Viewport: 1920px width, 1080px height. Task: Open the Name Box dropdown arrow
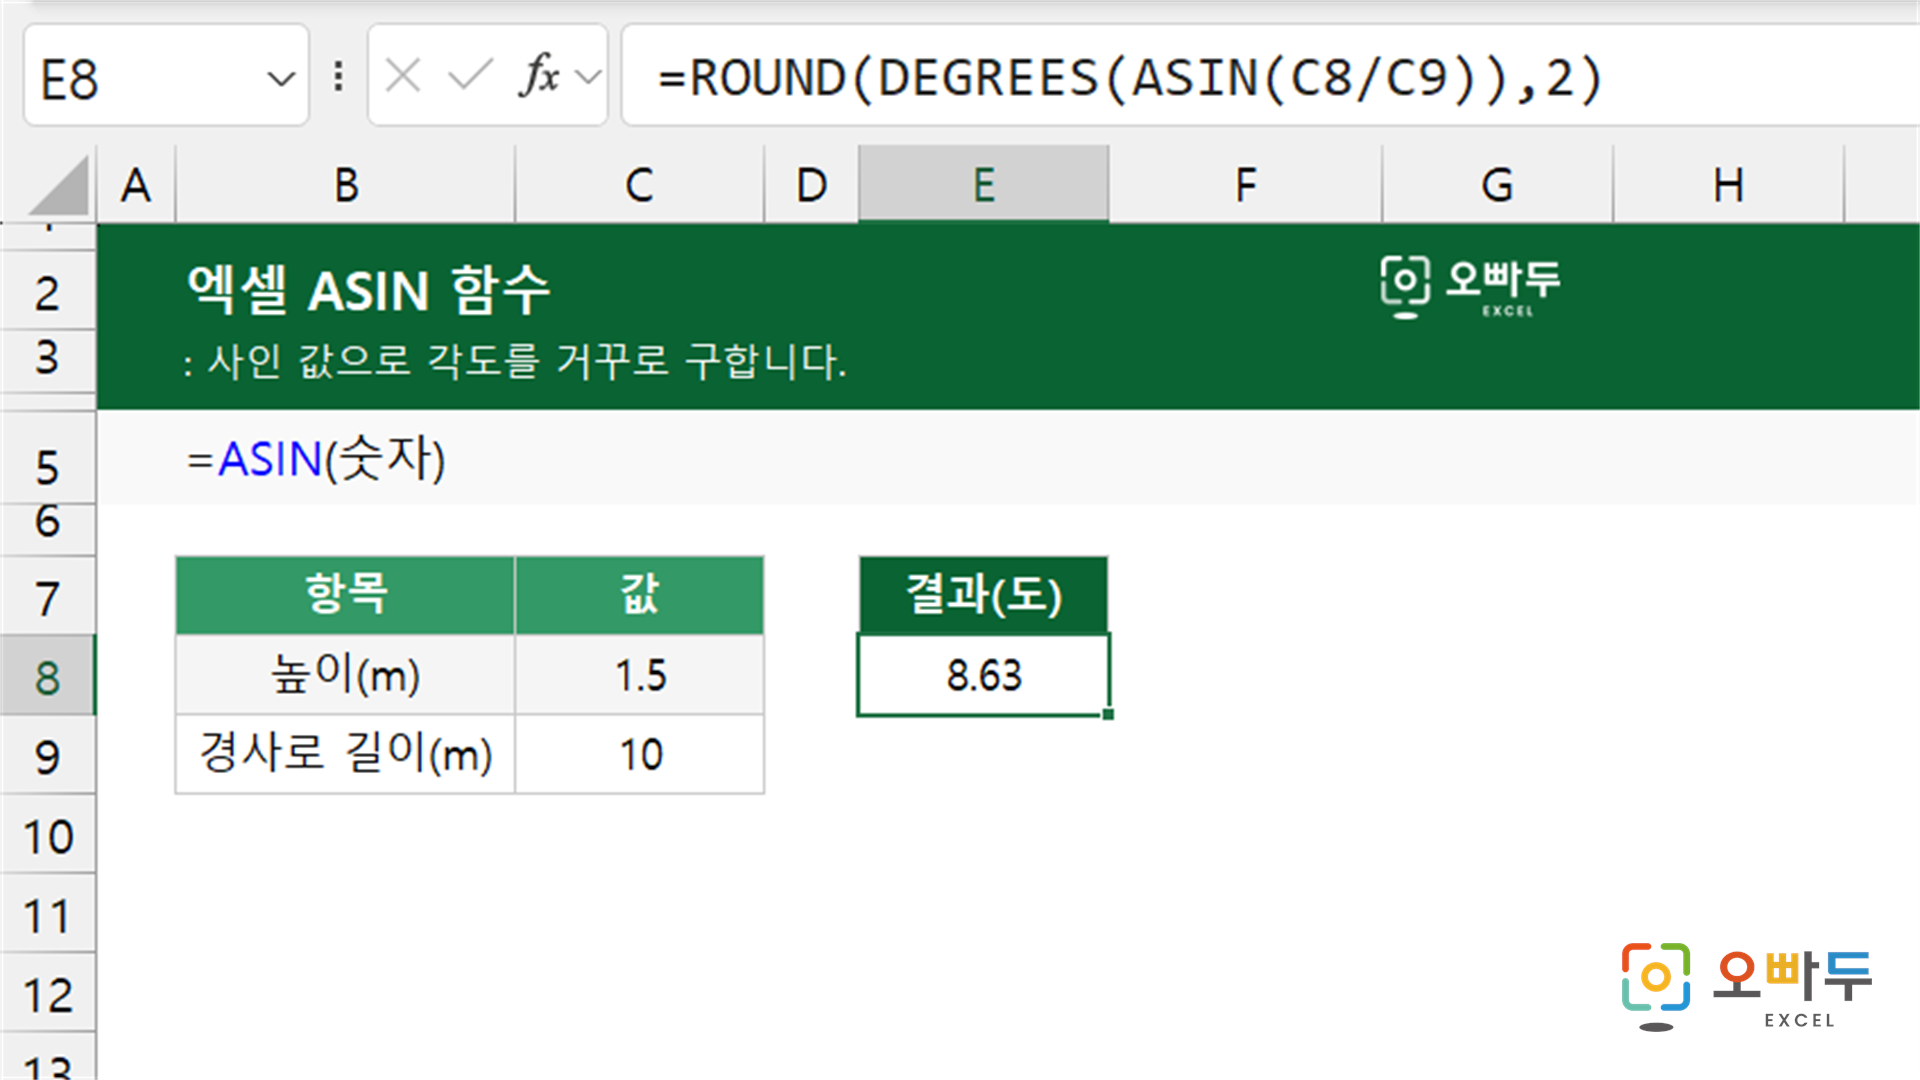[x=282, y=79]
